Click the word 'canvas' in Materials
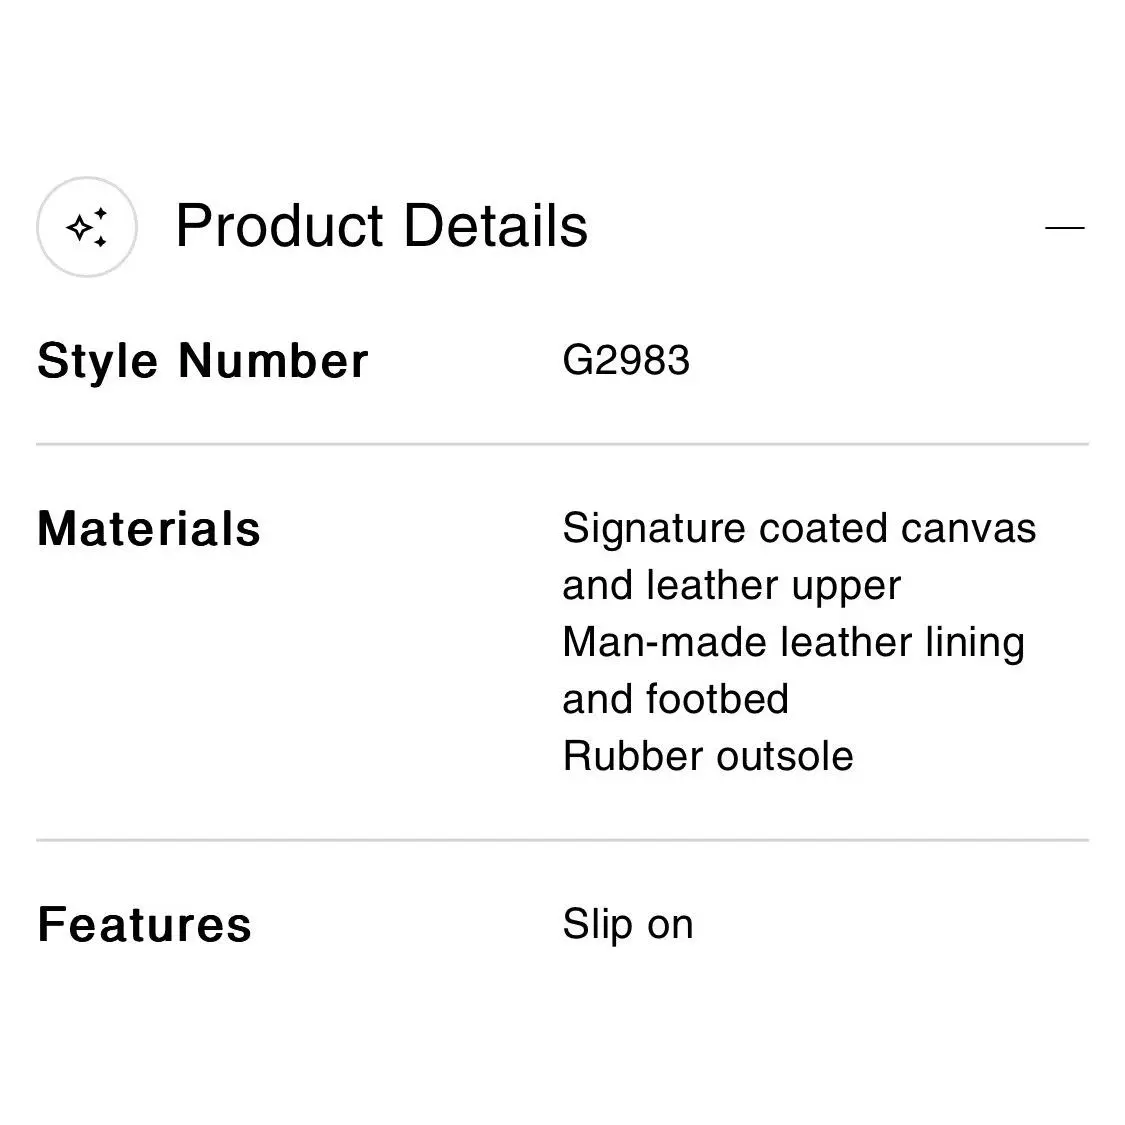The width and height of the screenshot is (1125, 1125). (x=969, y=529)
